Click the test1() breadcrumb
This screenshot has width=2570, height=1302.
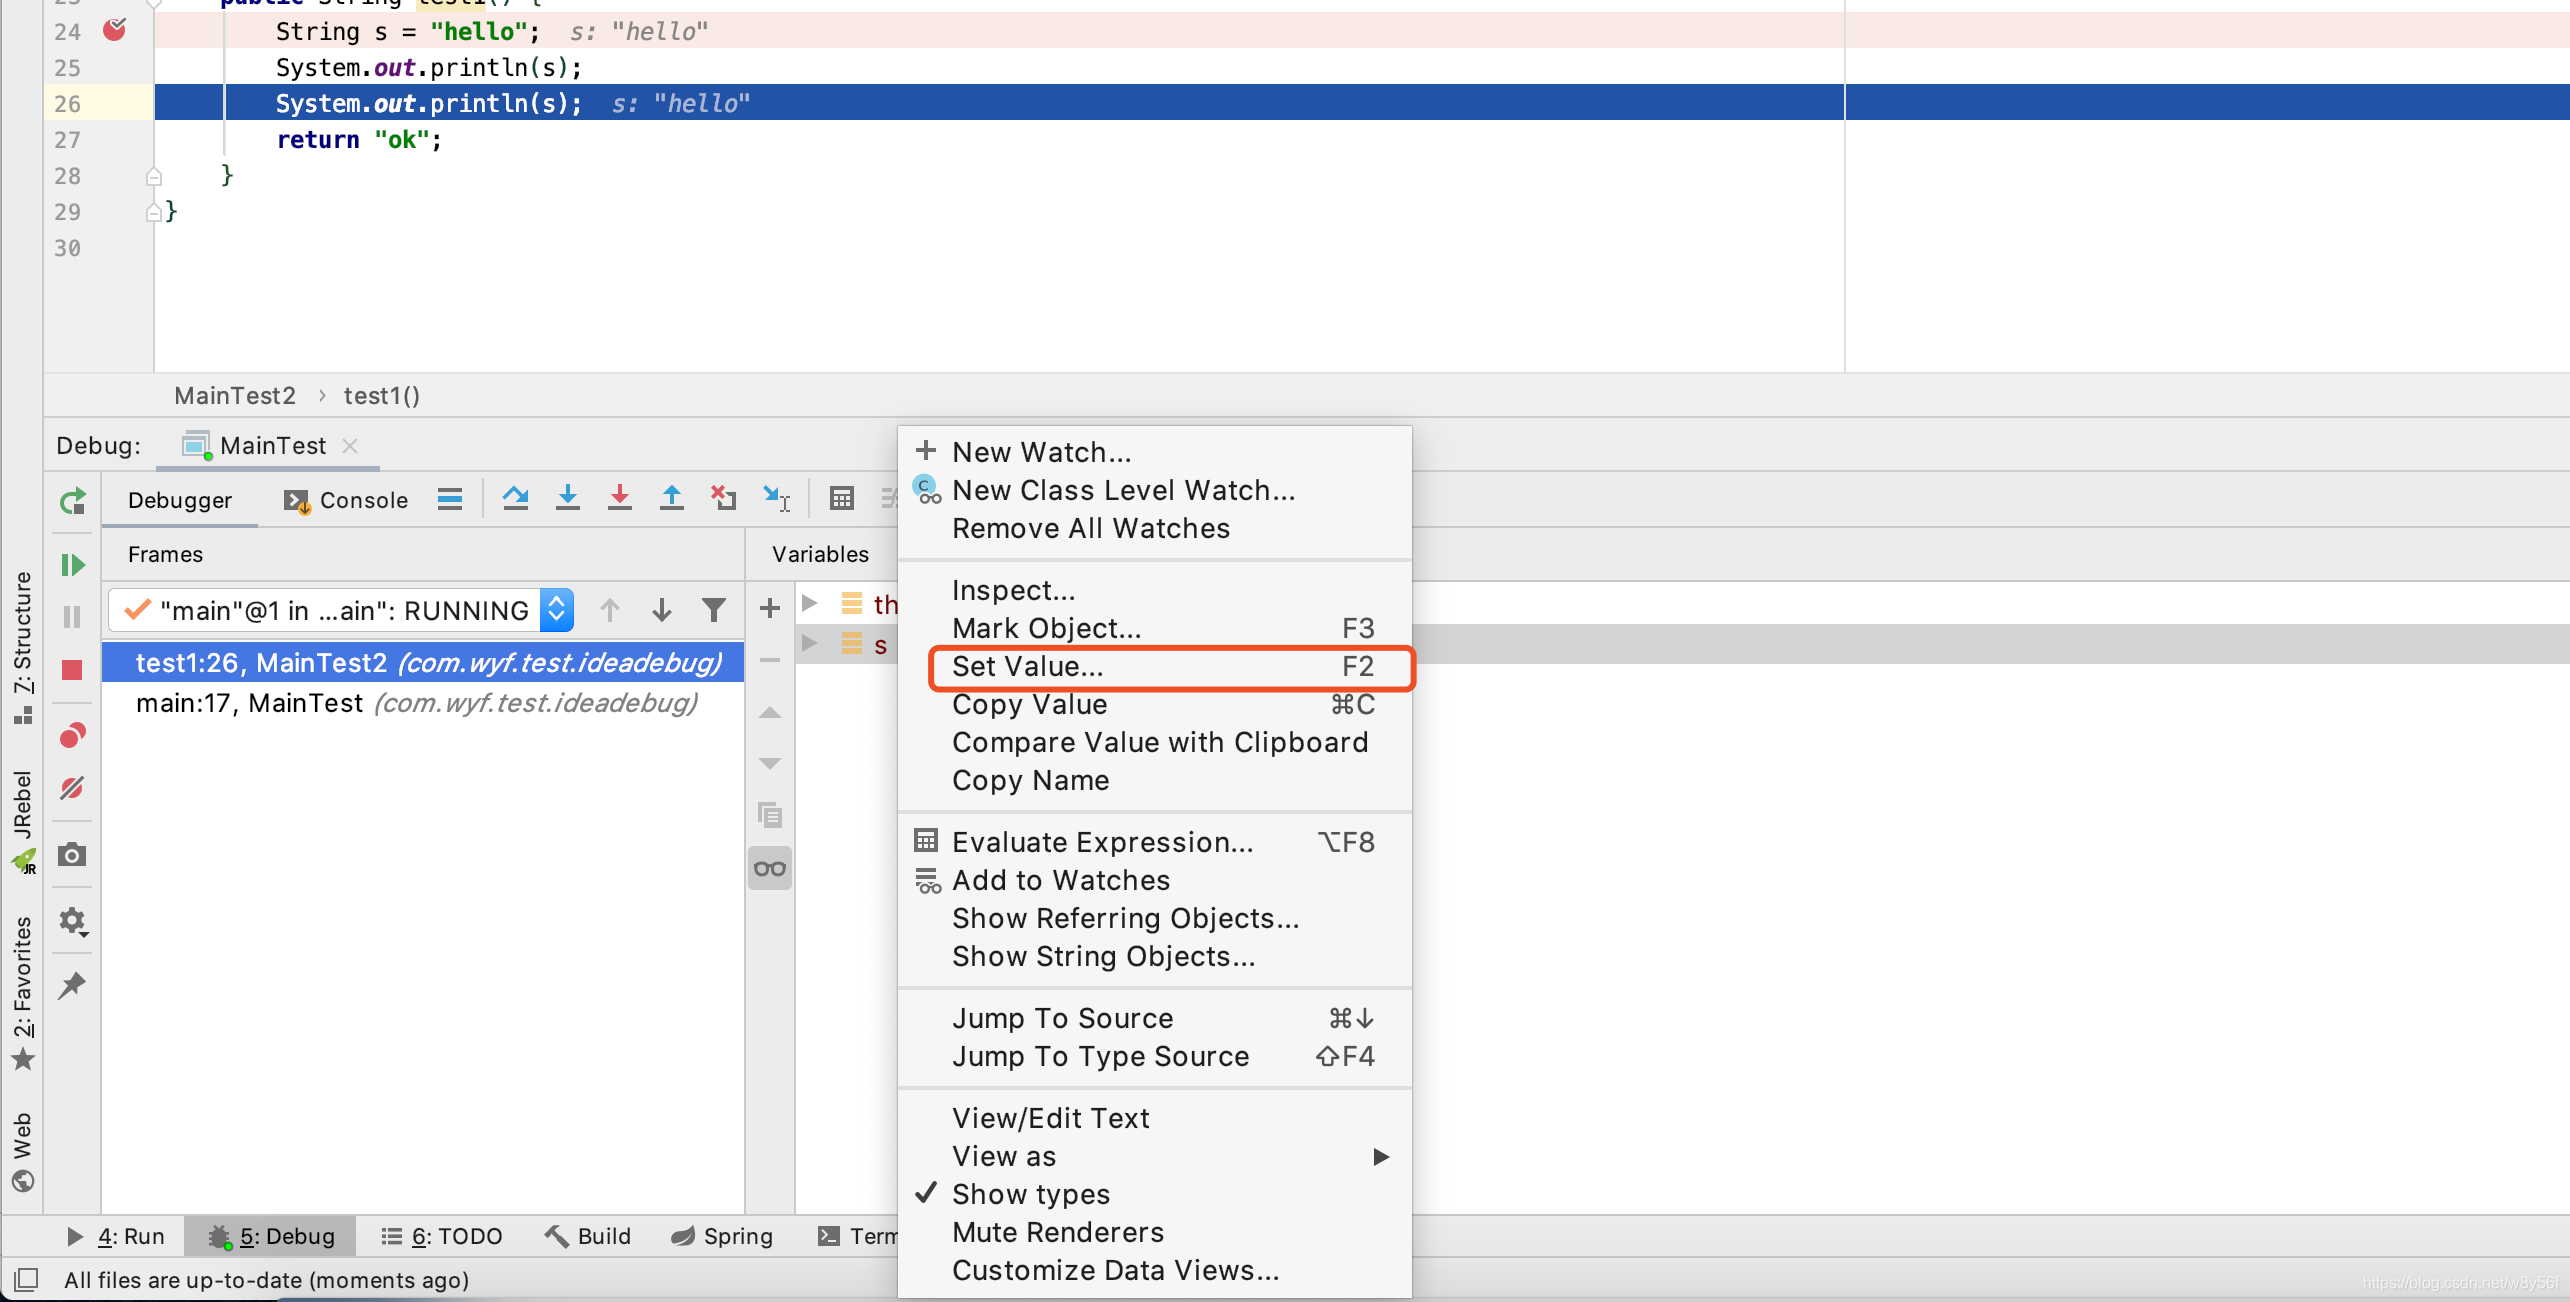pos(382,396)
